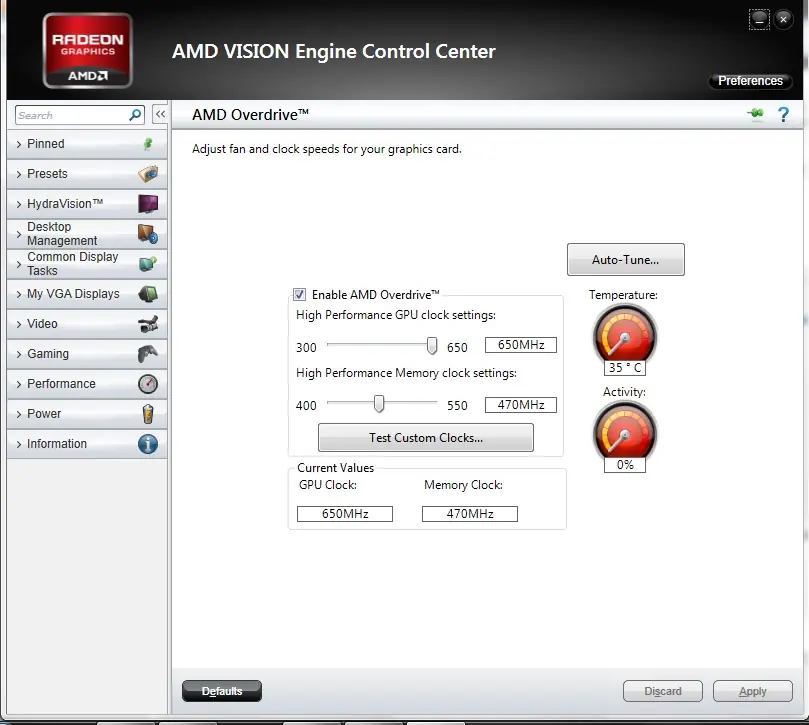The image size is (809, 725).
Task: Click the Video camera icon
Action: (148, 324)
